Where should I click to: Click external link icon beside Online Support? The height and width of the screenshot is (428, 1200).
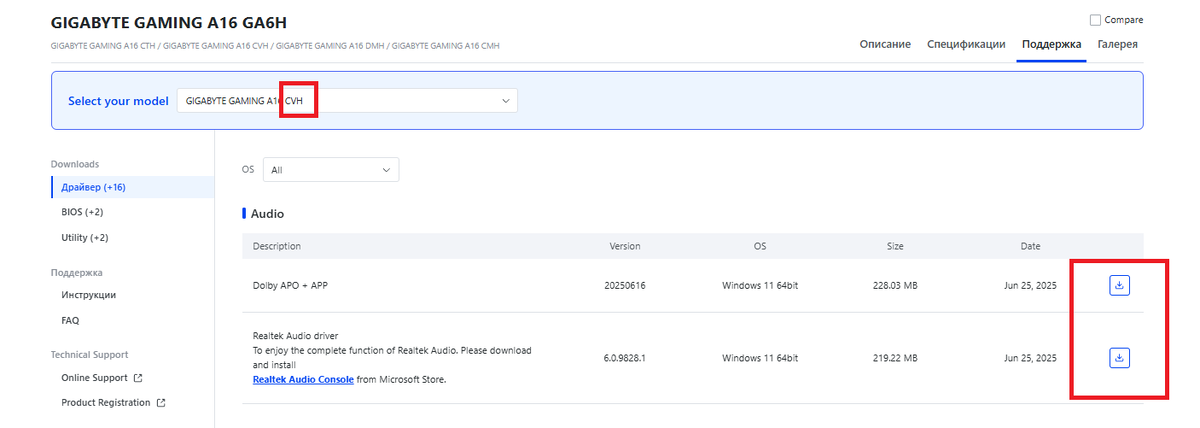point(138,378)
